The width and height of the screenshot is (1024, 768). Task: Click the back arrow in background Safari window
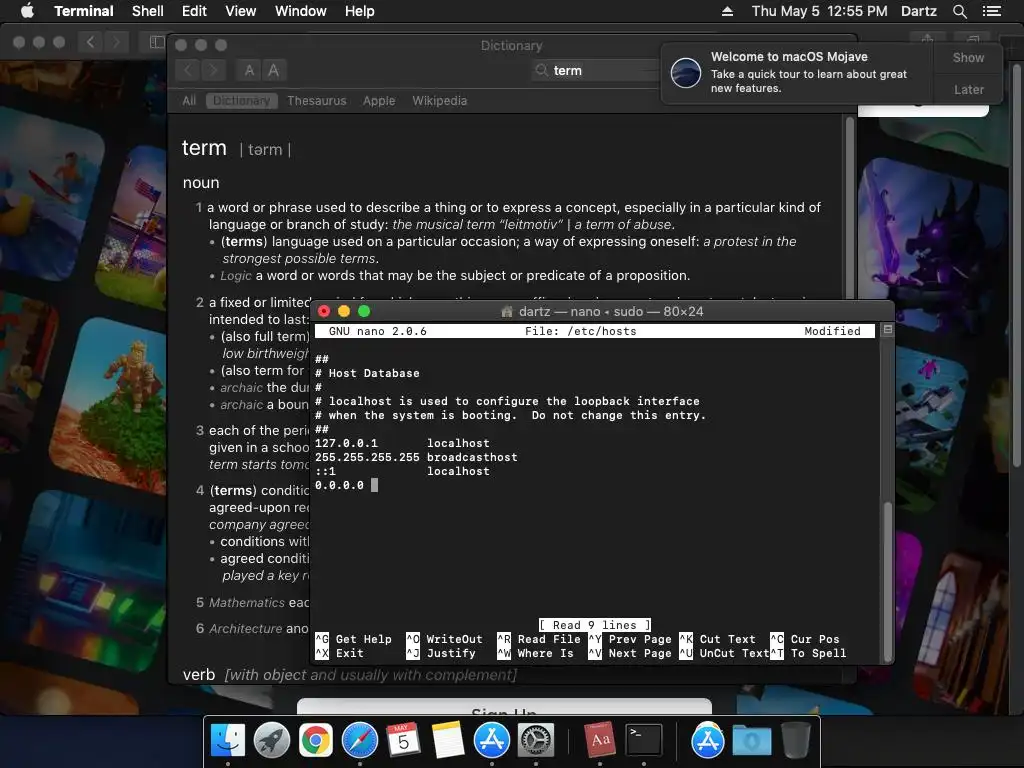pyautogui.click(x=90, y=42)
